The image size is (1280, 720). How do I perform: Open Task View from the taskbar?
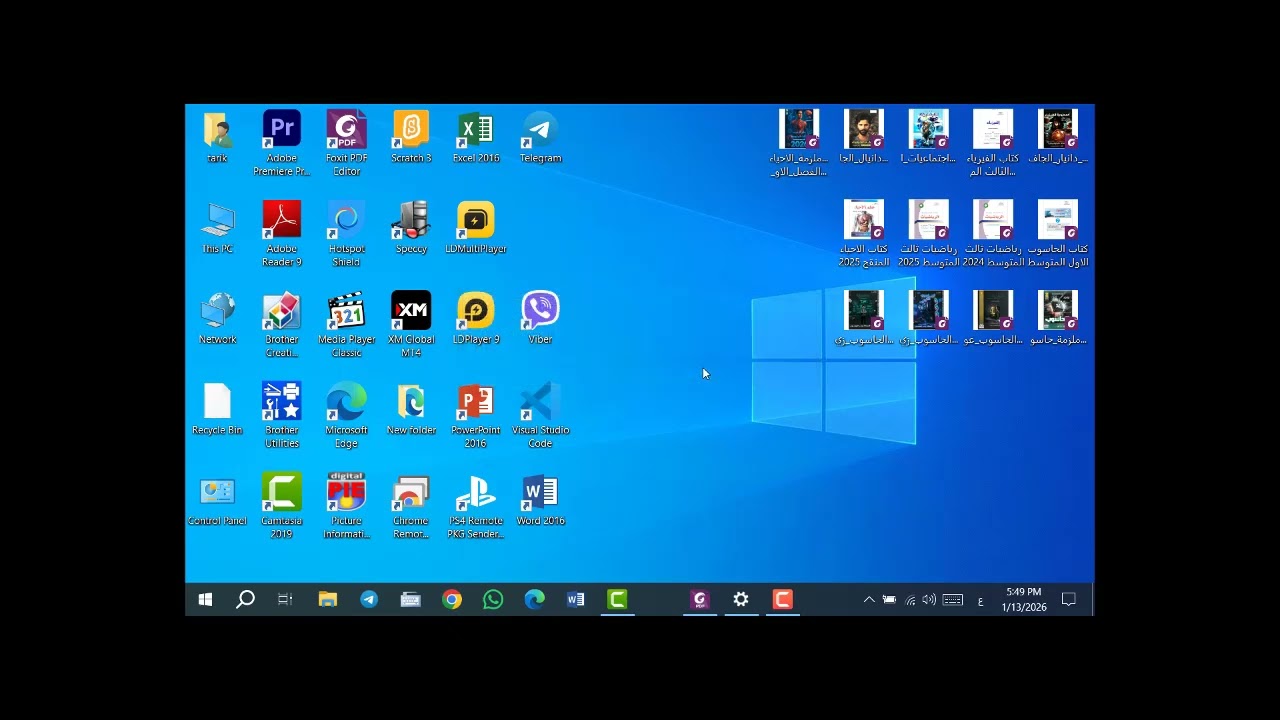click(x=285, y=599)
